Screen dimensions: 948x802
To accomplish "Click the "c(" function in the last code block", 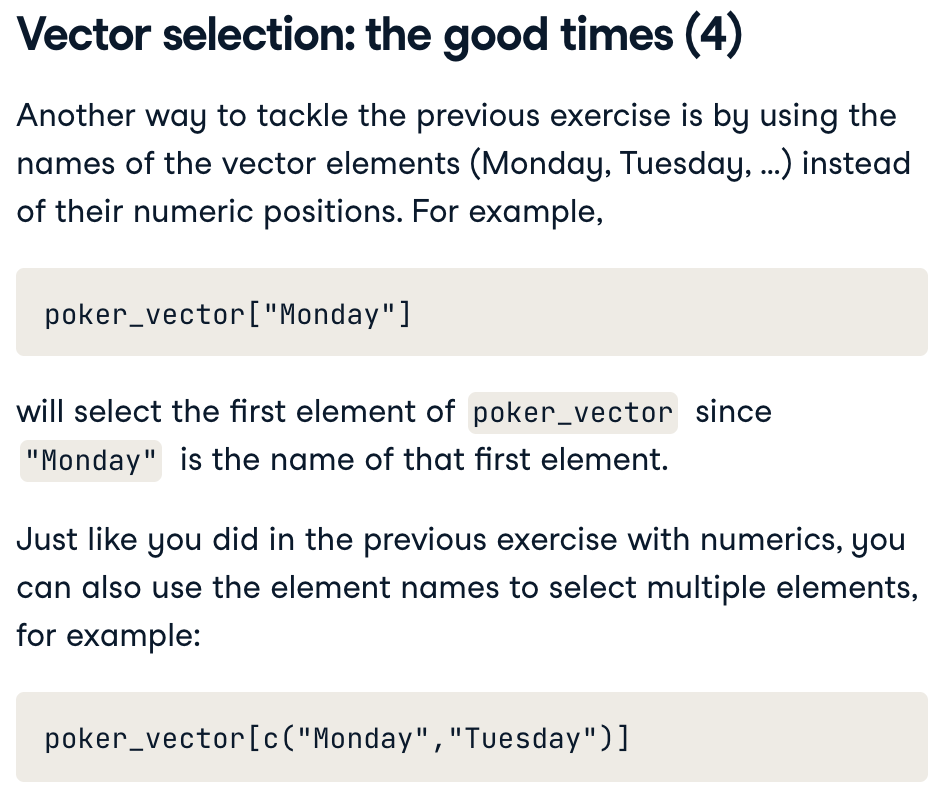I will 270,739.
